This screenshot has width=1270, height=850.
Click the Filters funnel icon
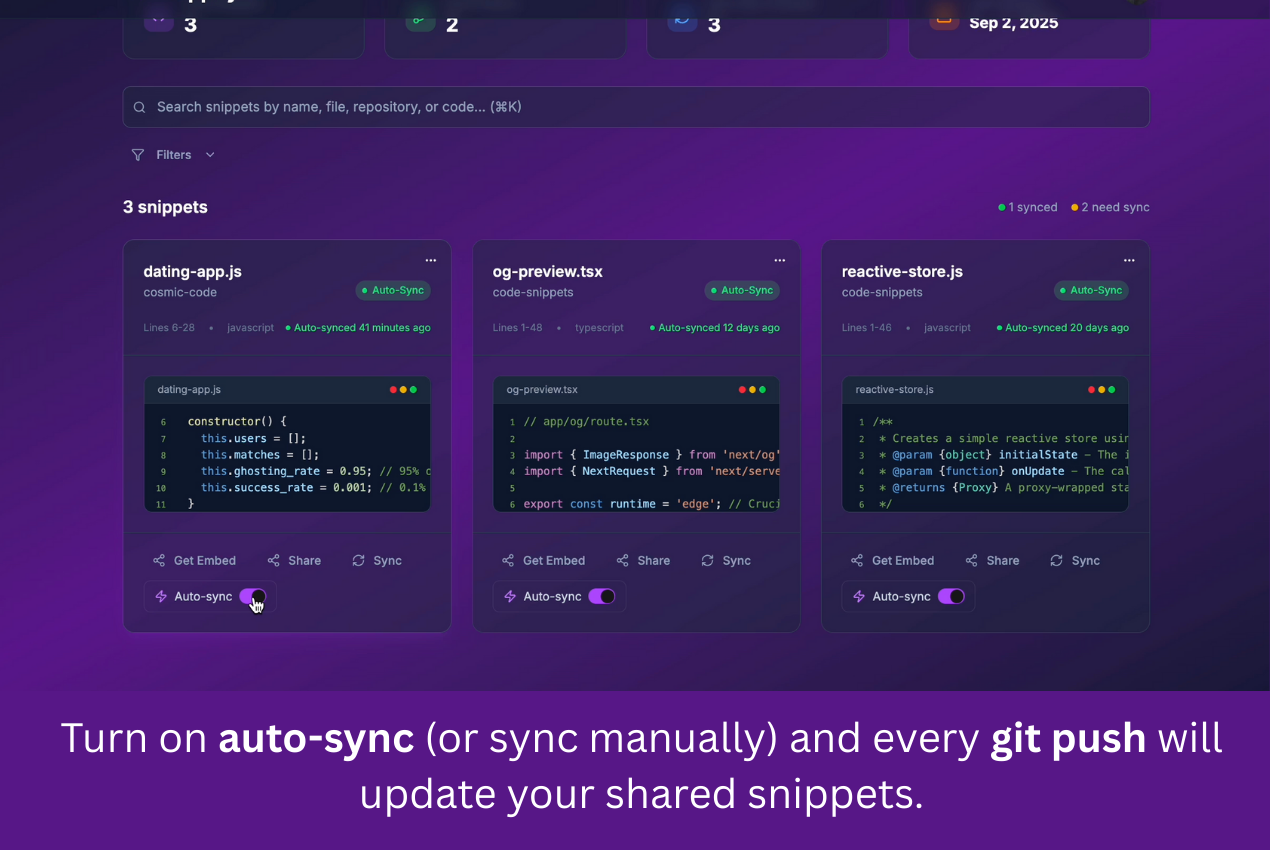pos(138,155)
